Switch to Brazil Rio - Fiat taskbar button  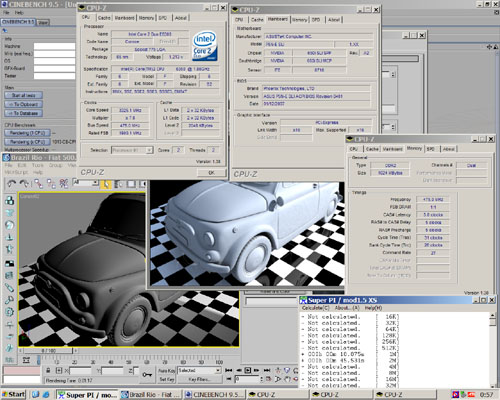tap(151, 395)
